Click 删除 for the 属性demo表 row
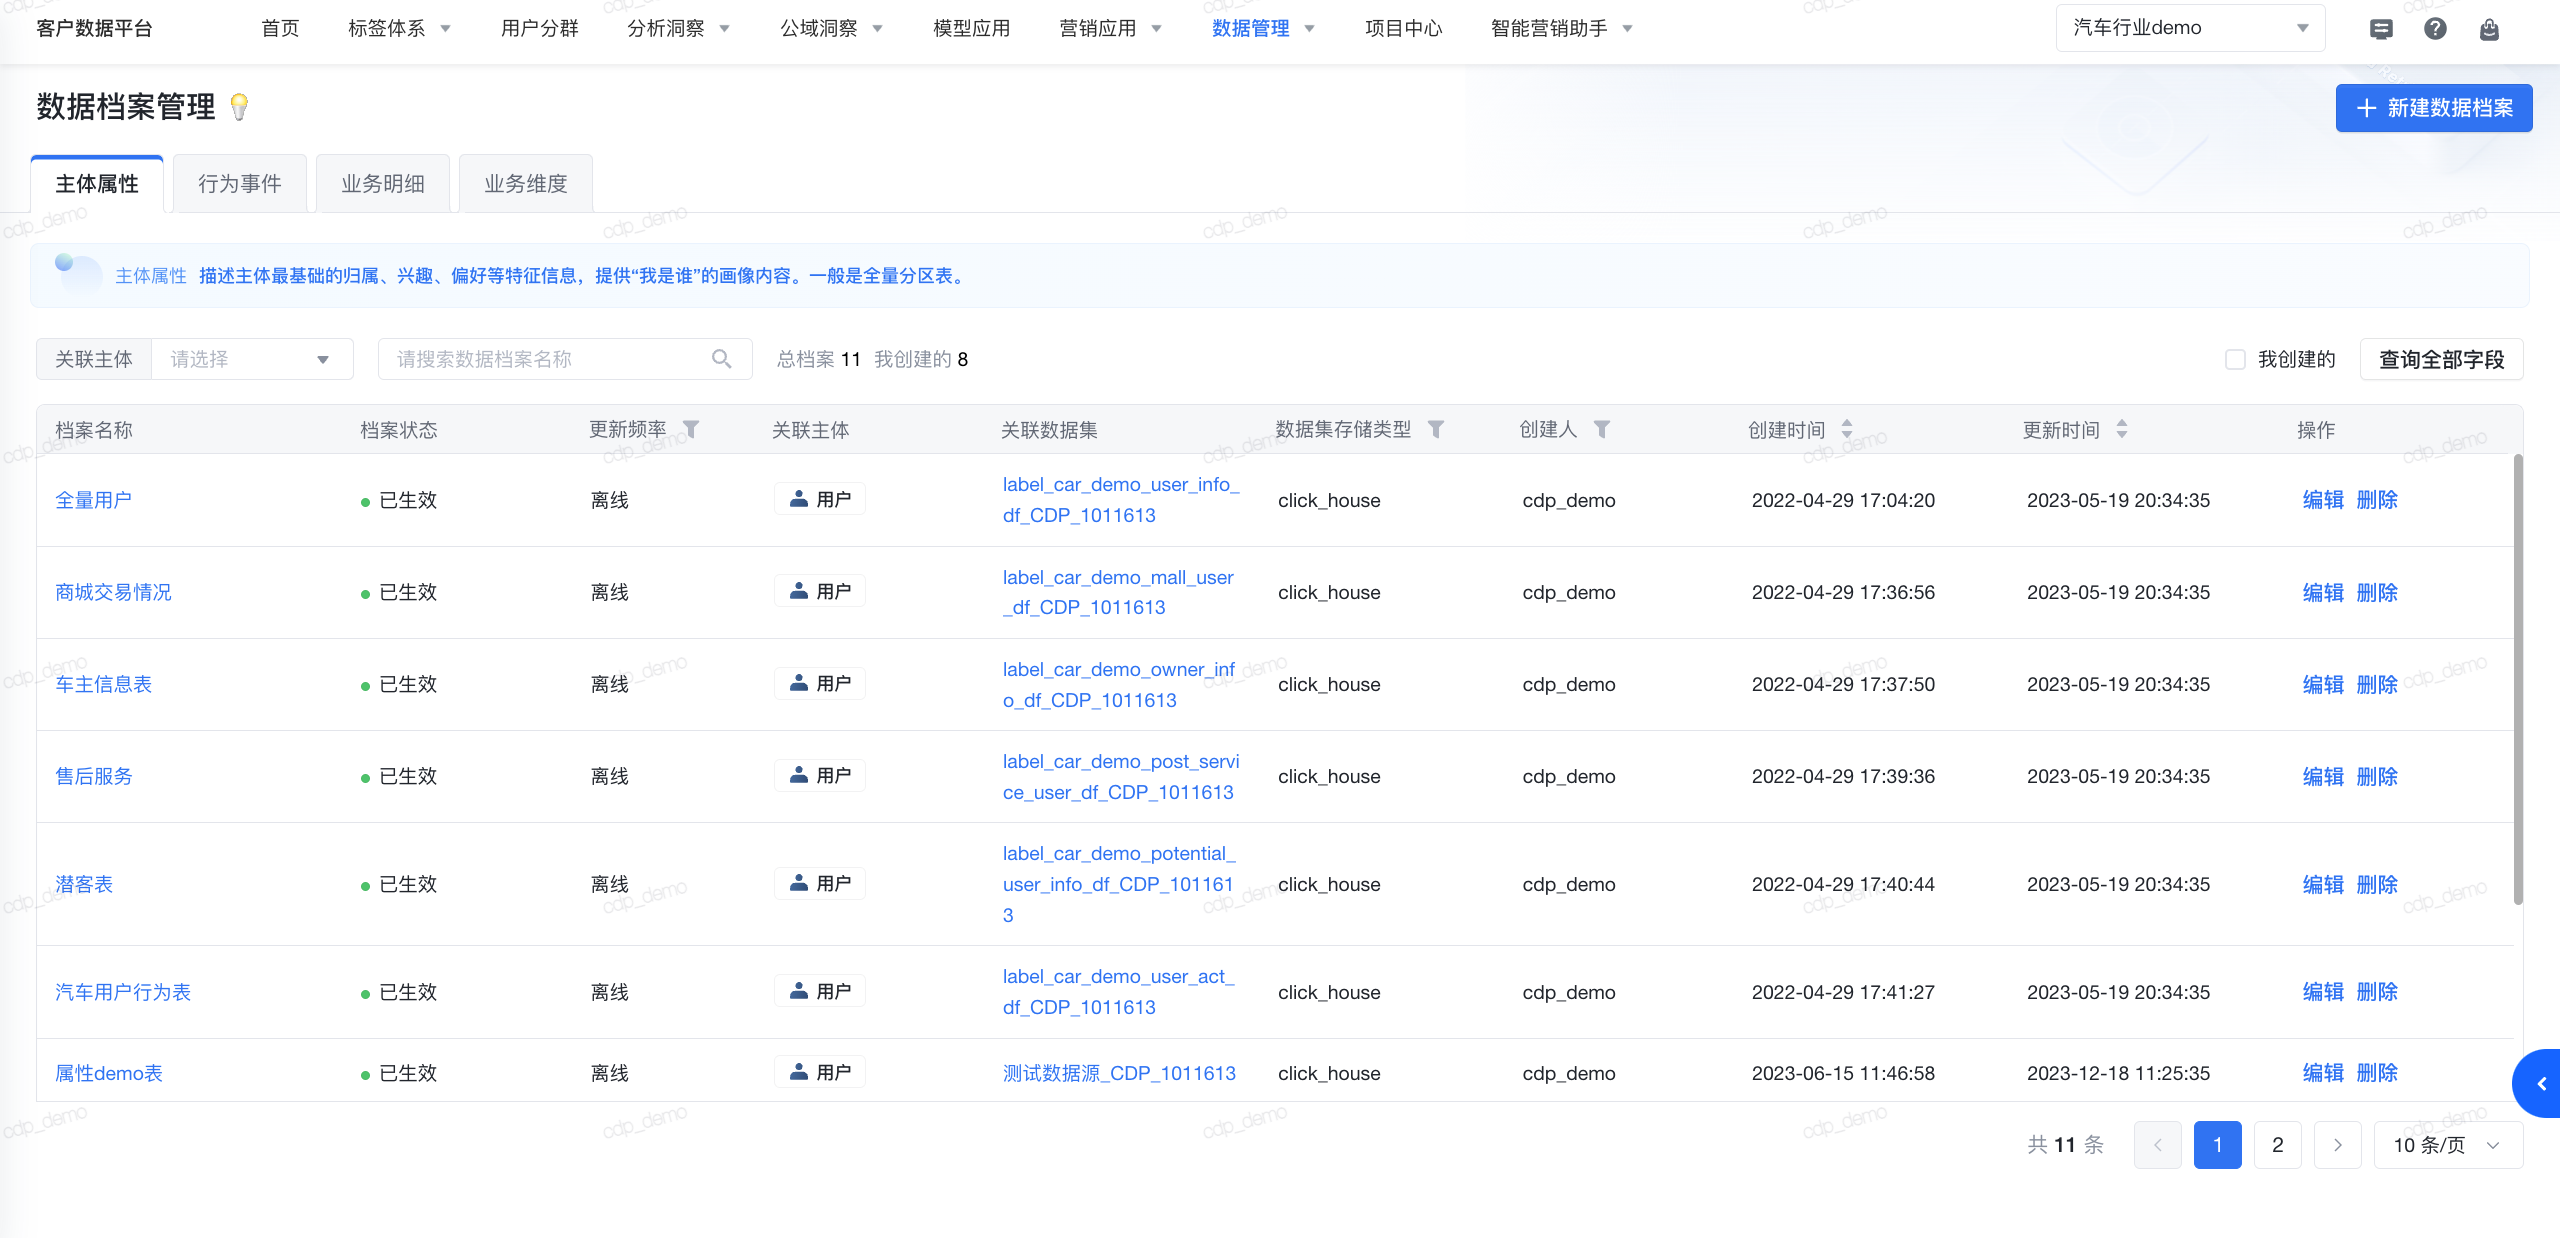Viewport: 2560px width, 1238px height. click(x=2377, y=1073)
